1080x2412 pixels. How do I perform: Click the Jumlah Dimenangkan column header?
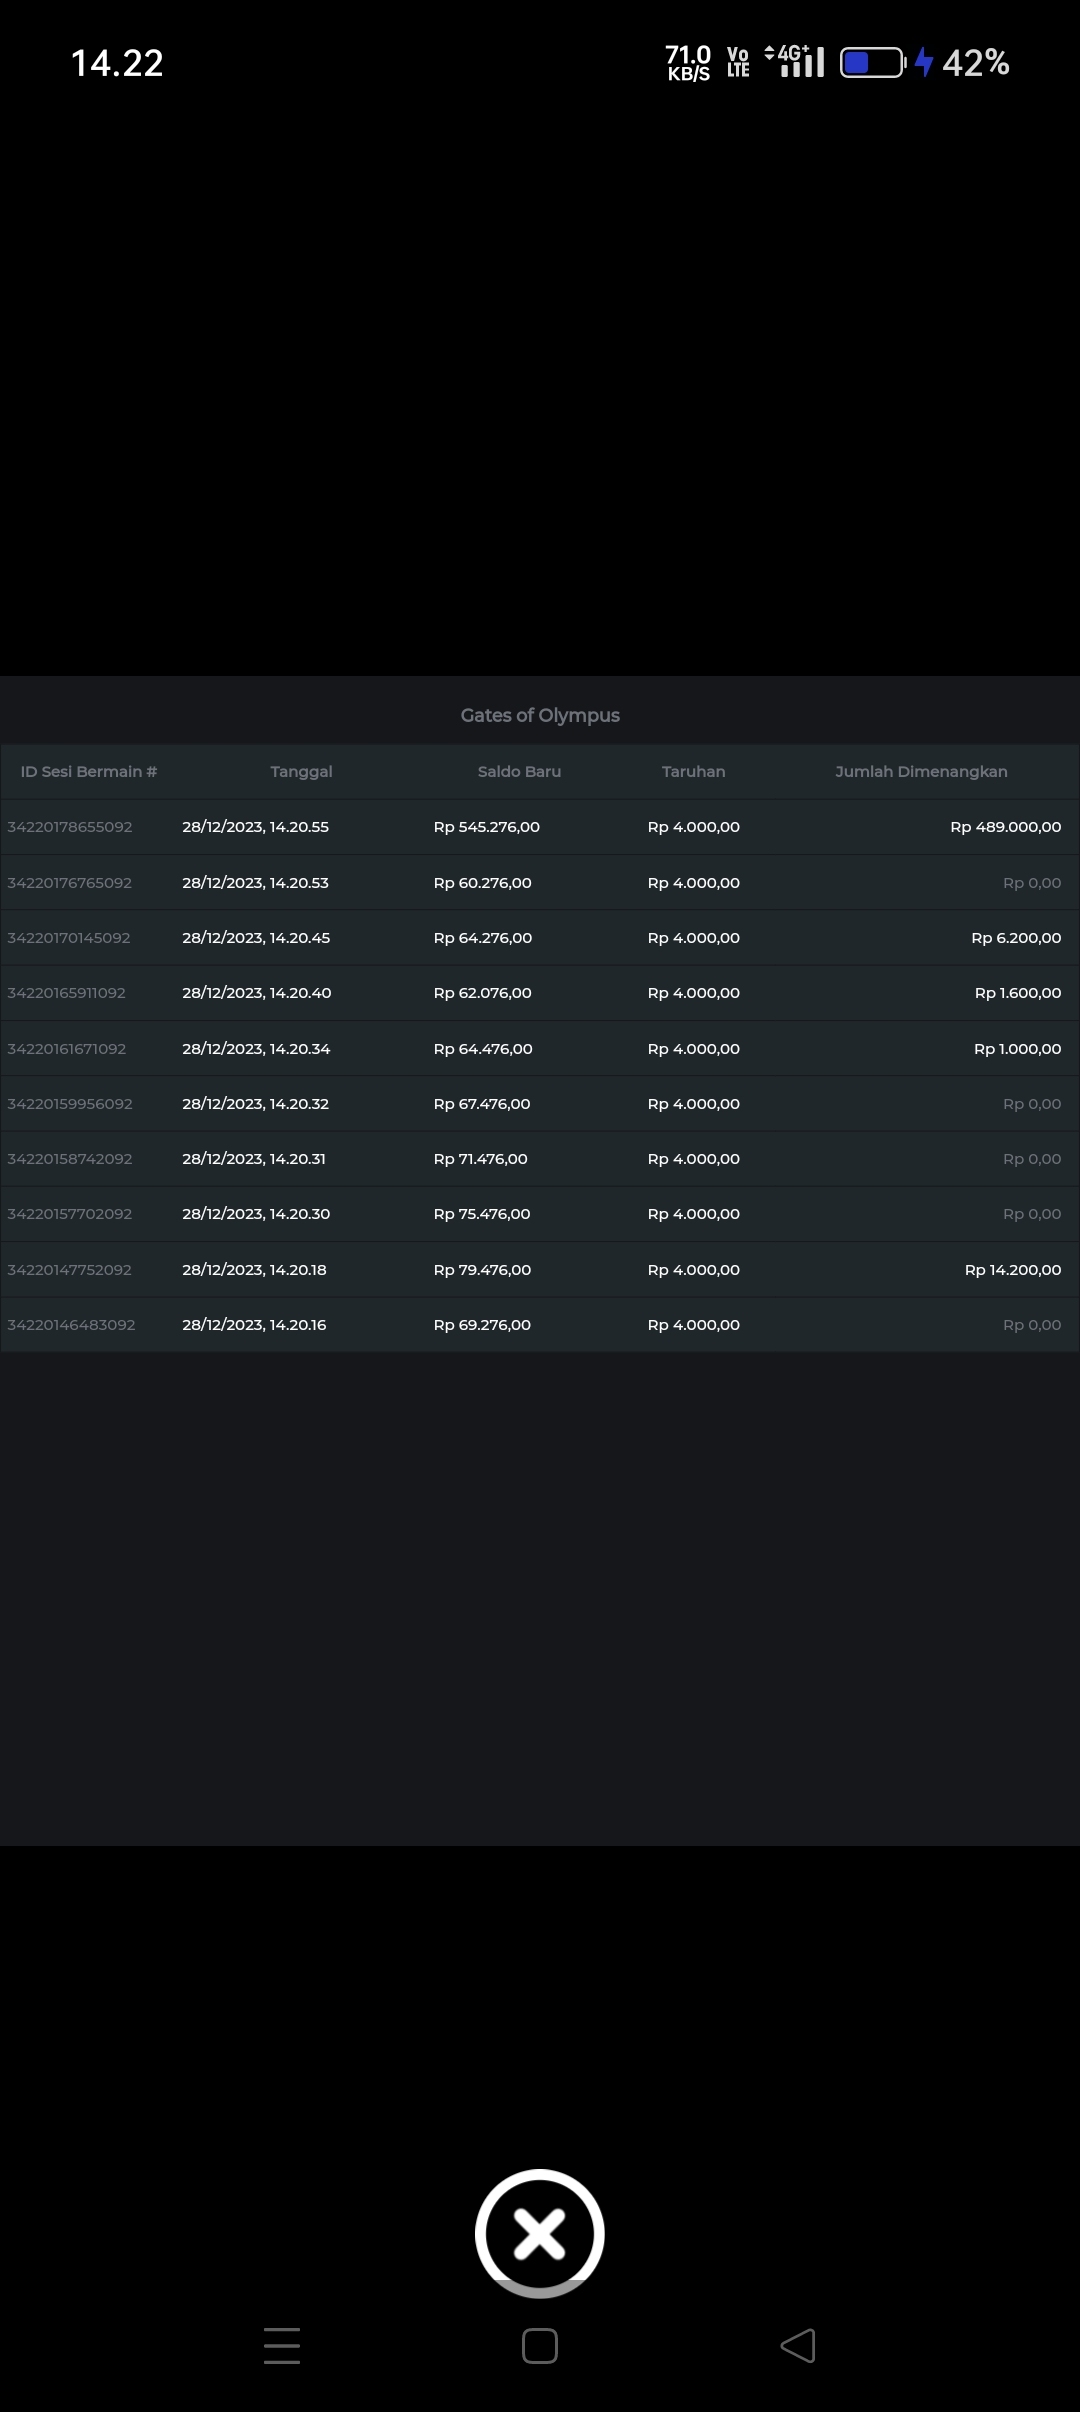921,772
